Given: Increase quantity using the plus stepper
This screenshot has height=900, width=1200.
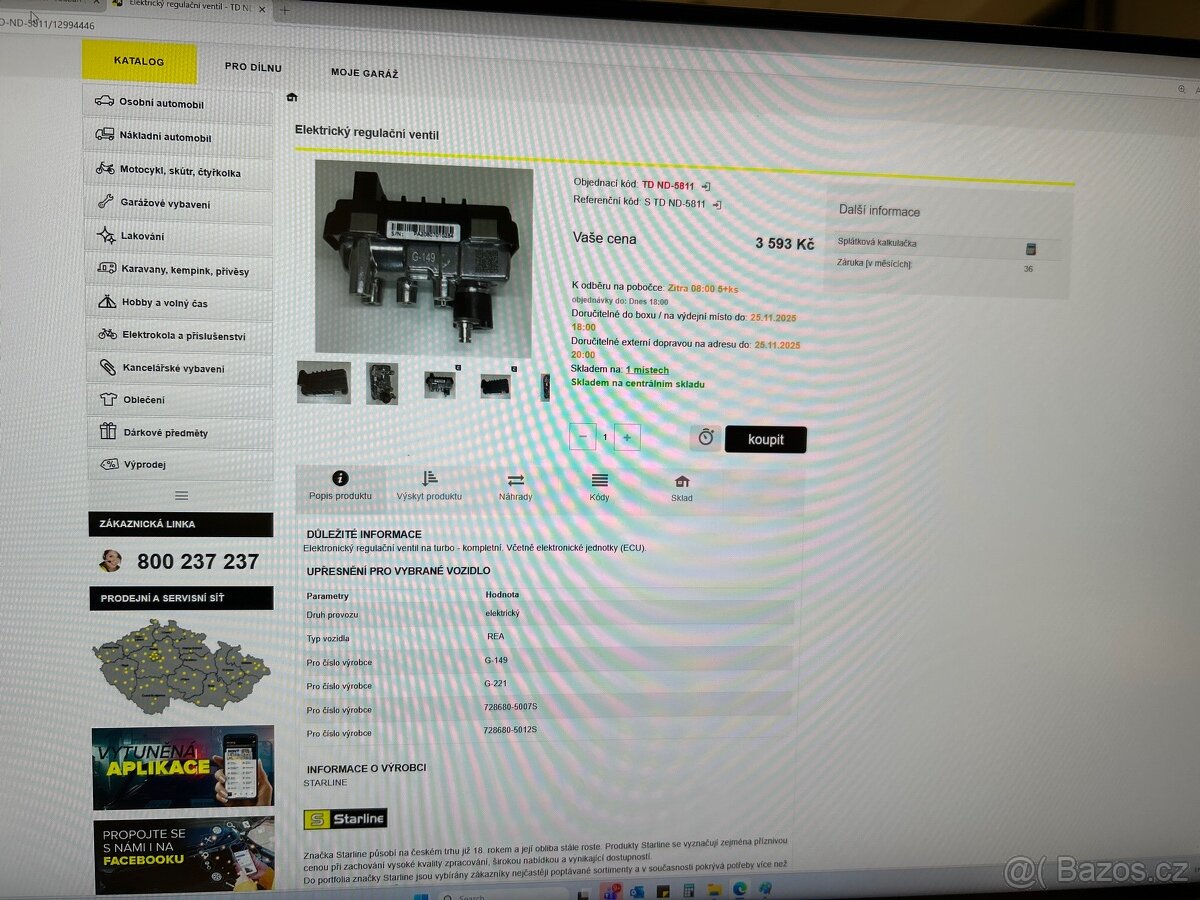Looking at the screenshot, I should [x=627, y=437].
